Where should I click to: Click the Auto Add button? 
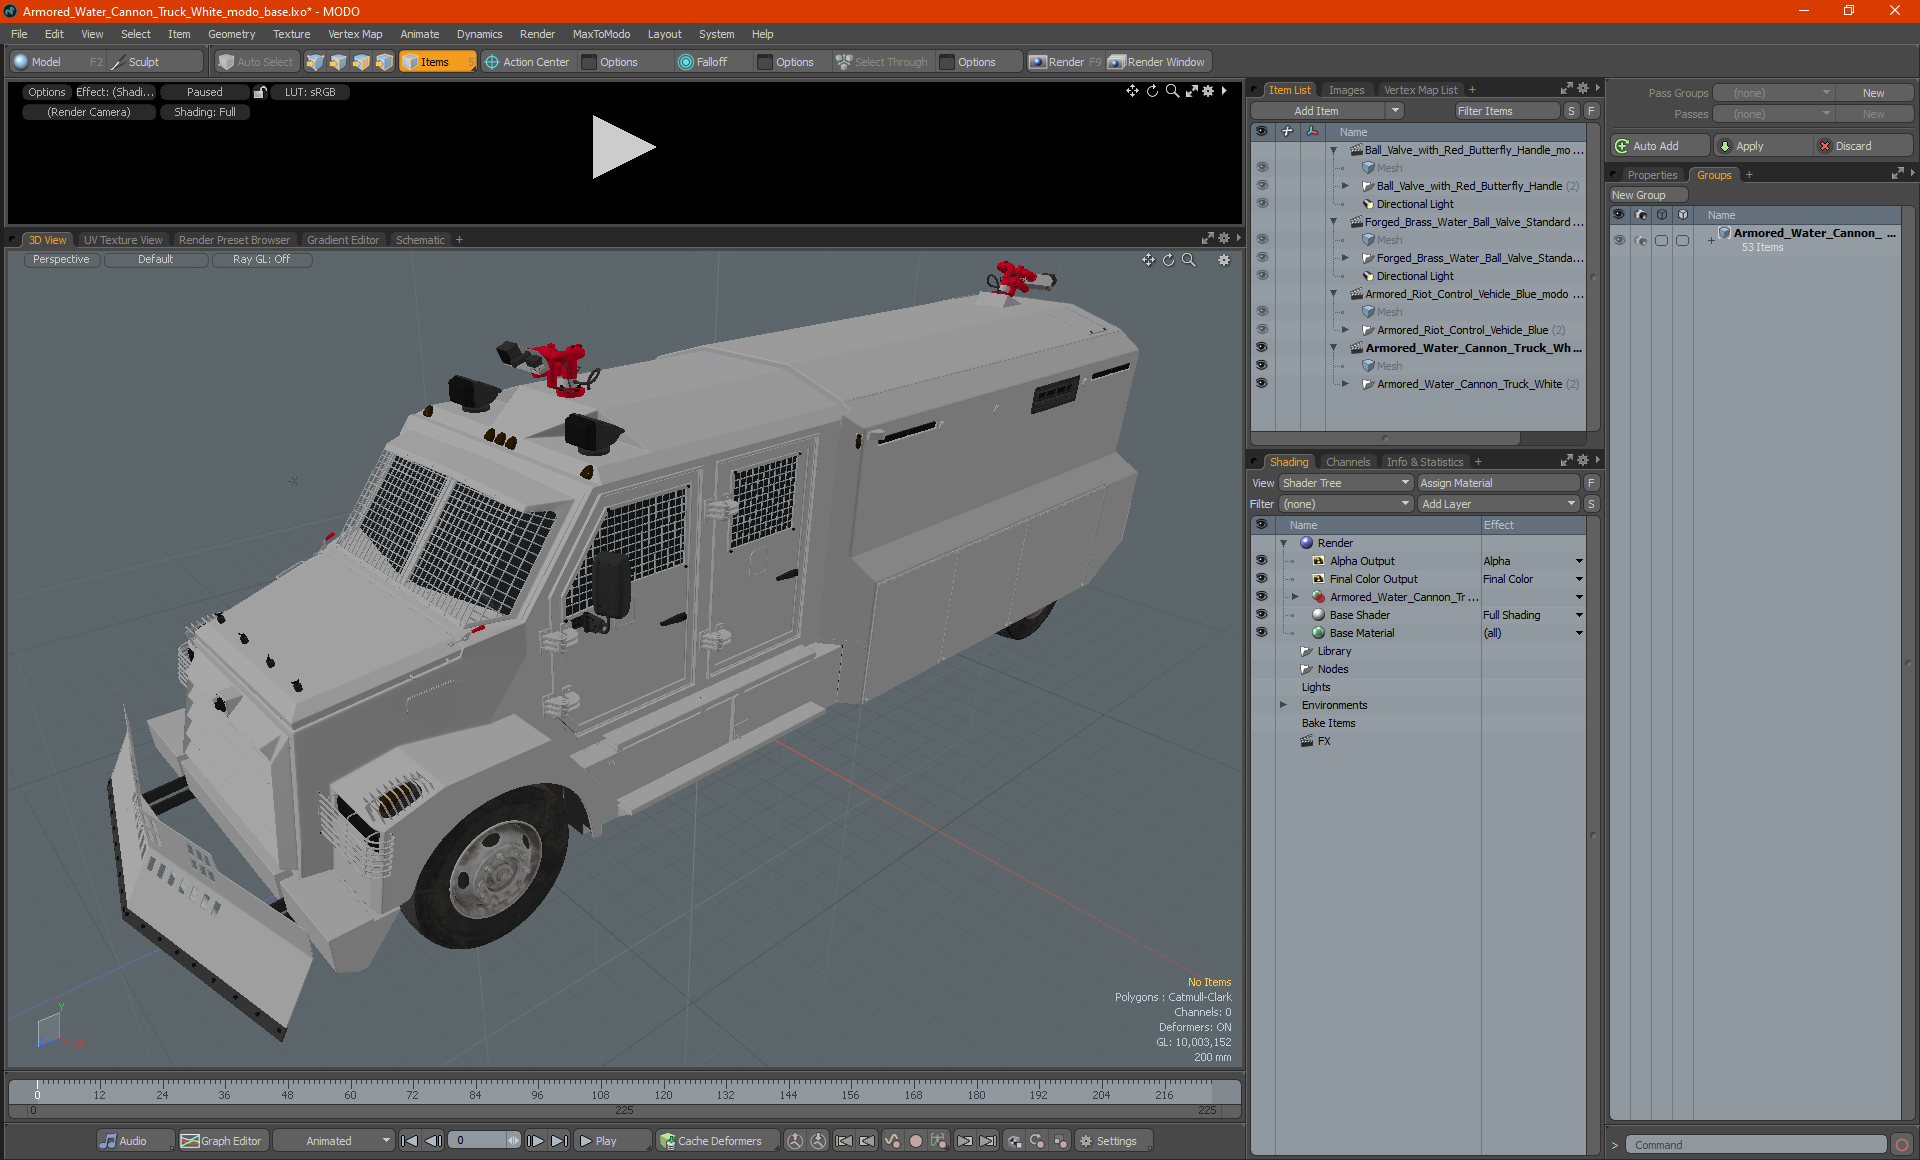[1656, 146]
